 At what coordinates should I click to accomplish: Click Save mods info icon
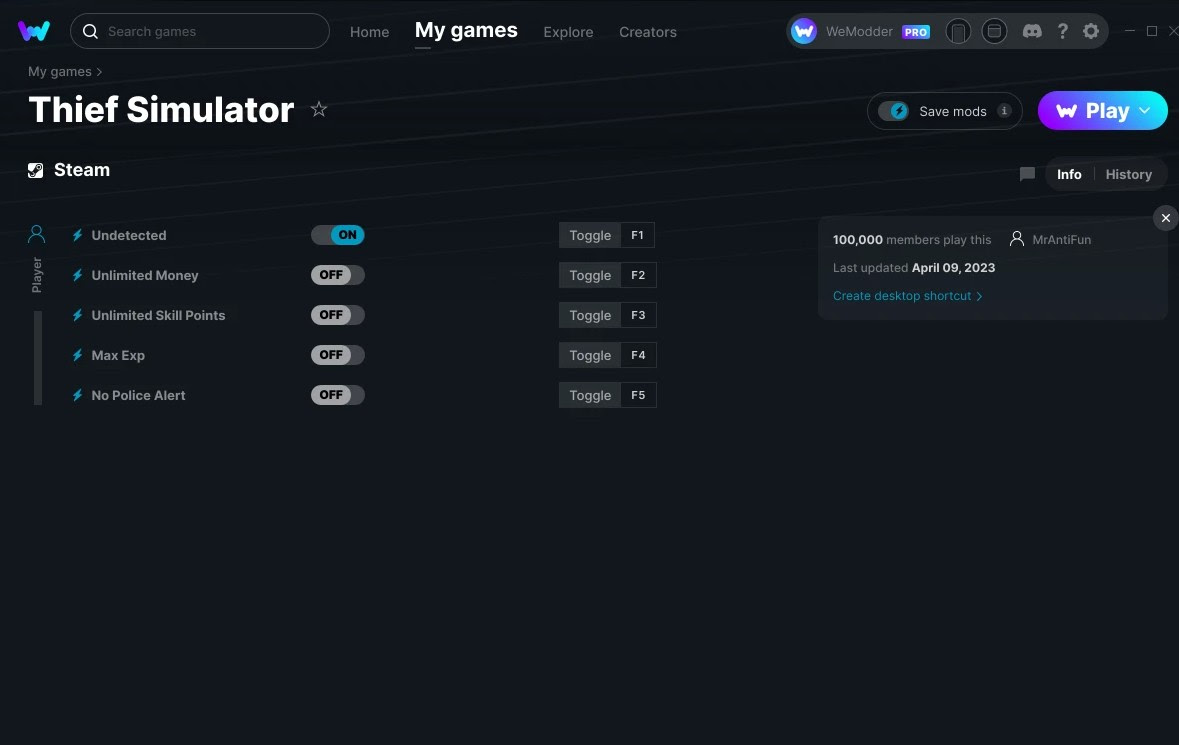point(1004,111)
